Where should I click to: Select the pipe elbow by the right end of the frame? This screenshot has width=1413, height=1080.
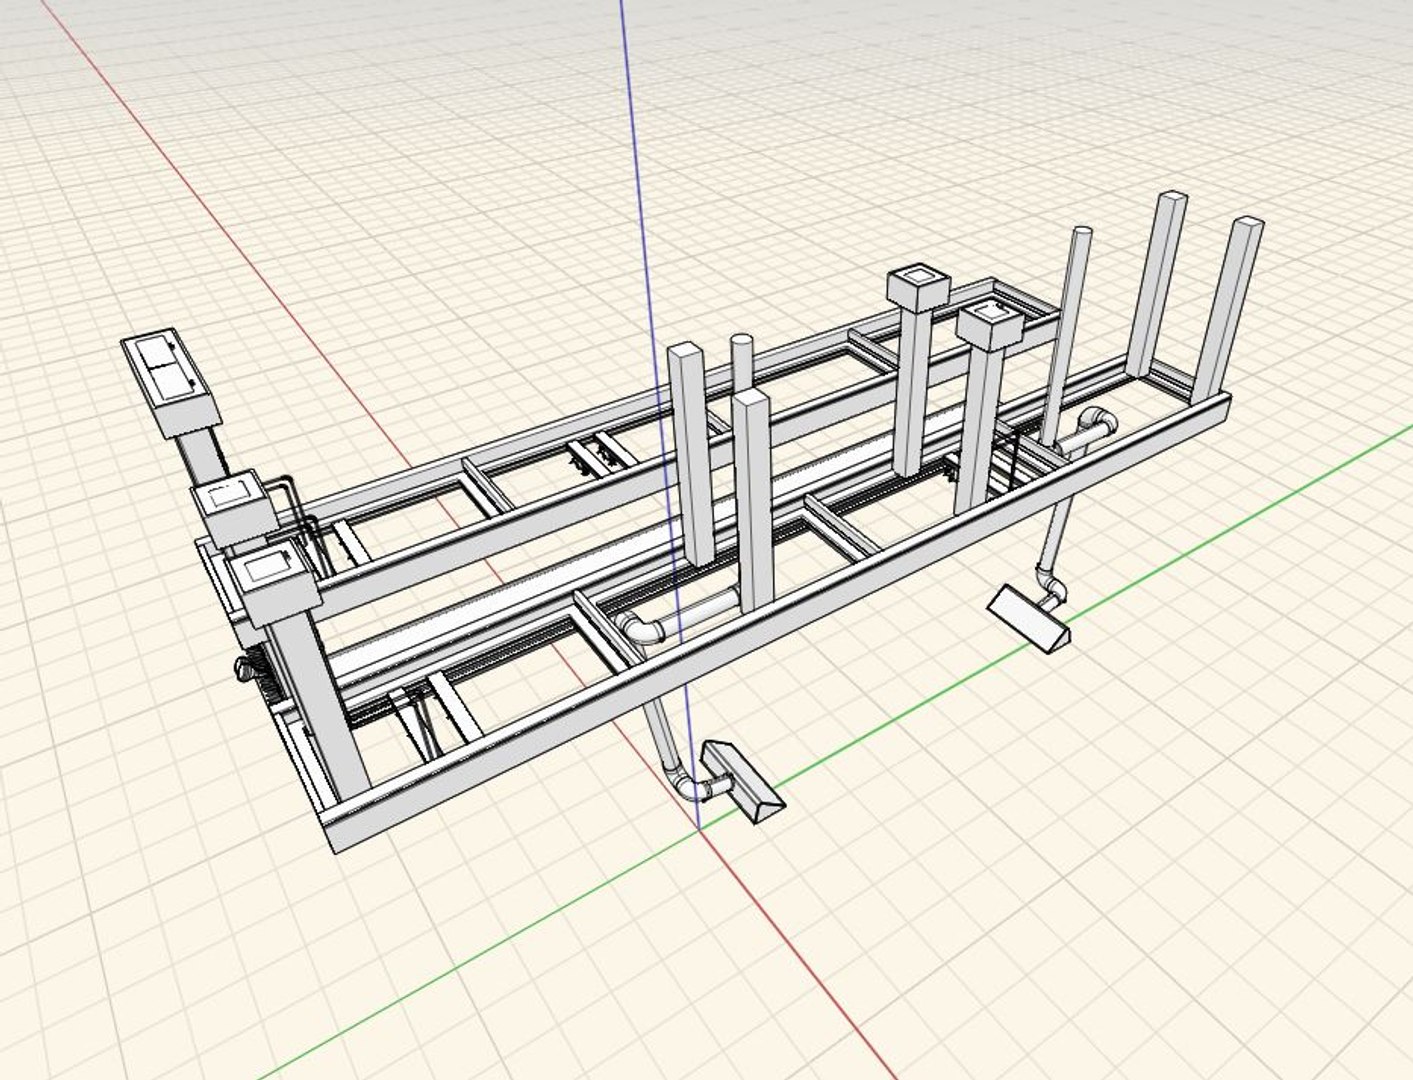point(1098,422)
